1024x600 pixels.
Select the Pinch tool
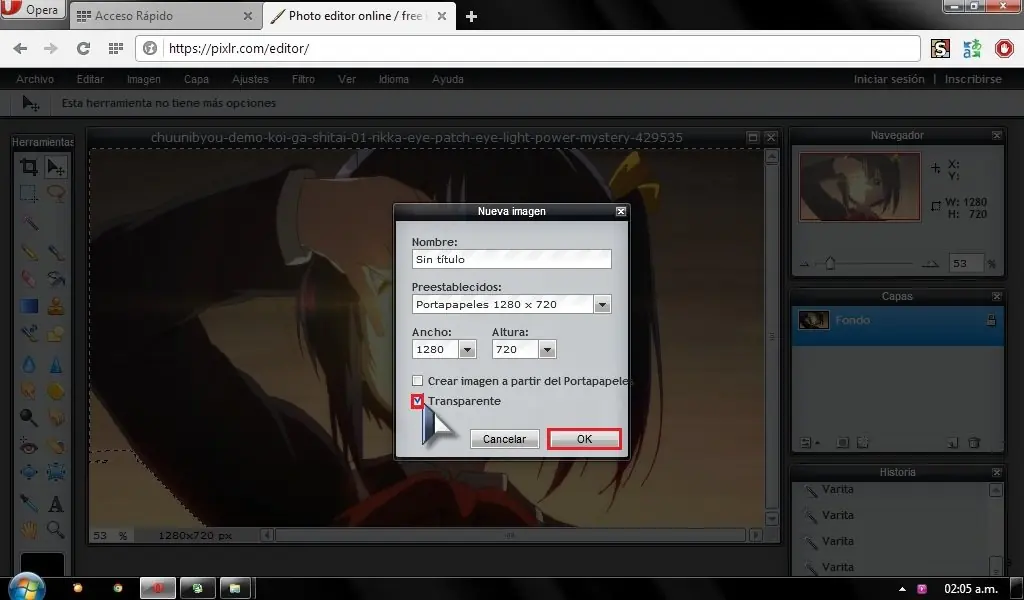(56, 471)
